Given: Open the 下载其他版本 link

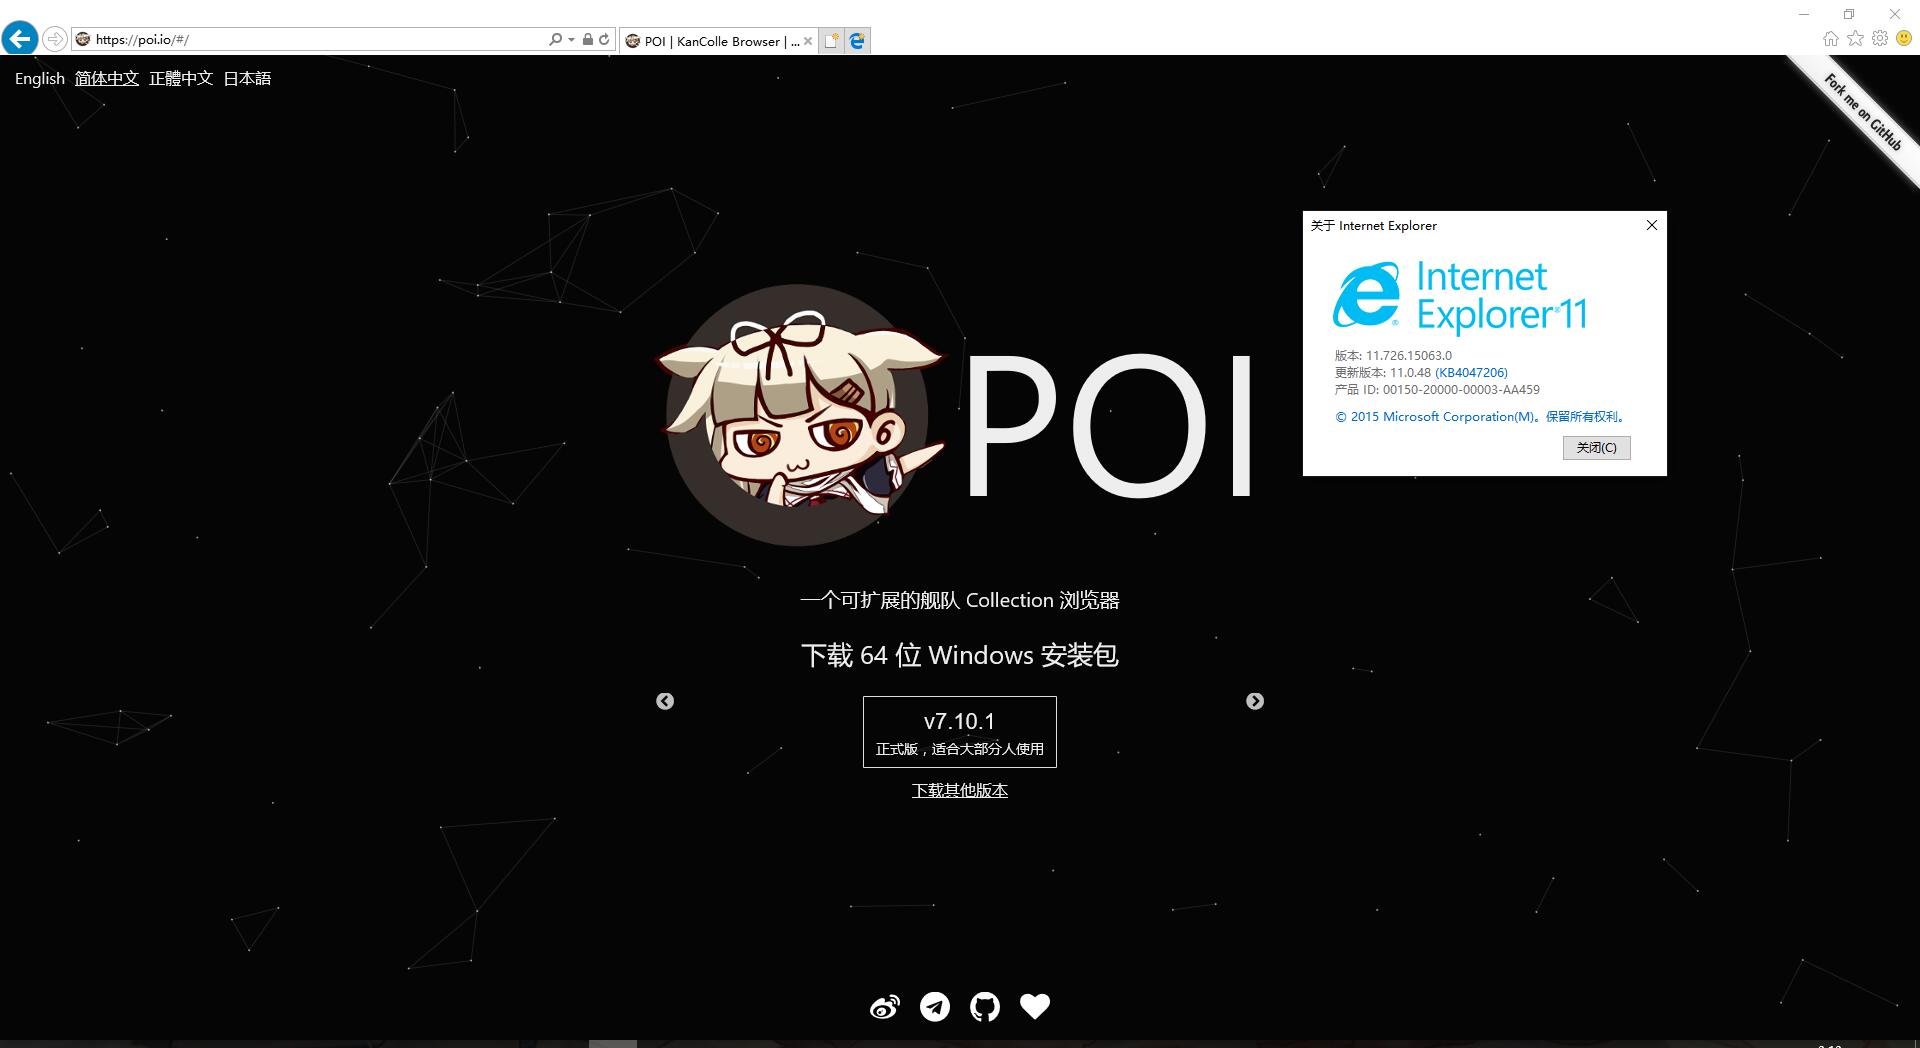Looking at the screenshot, I should click(959, 789).
